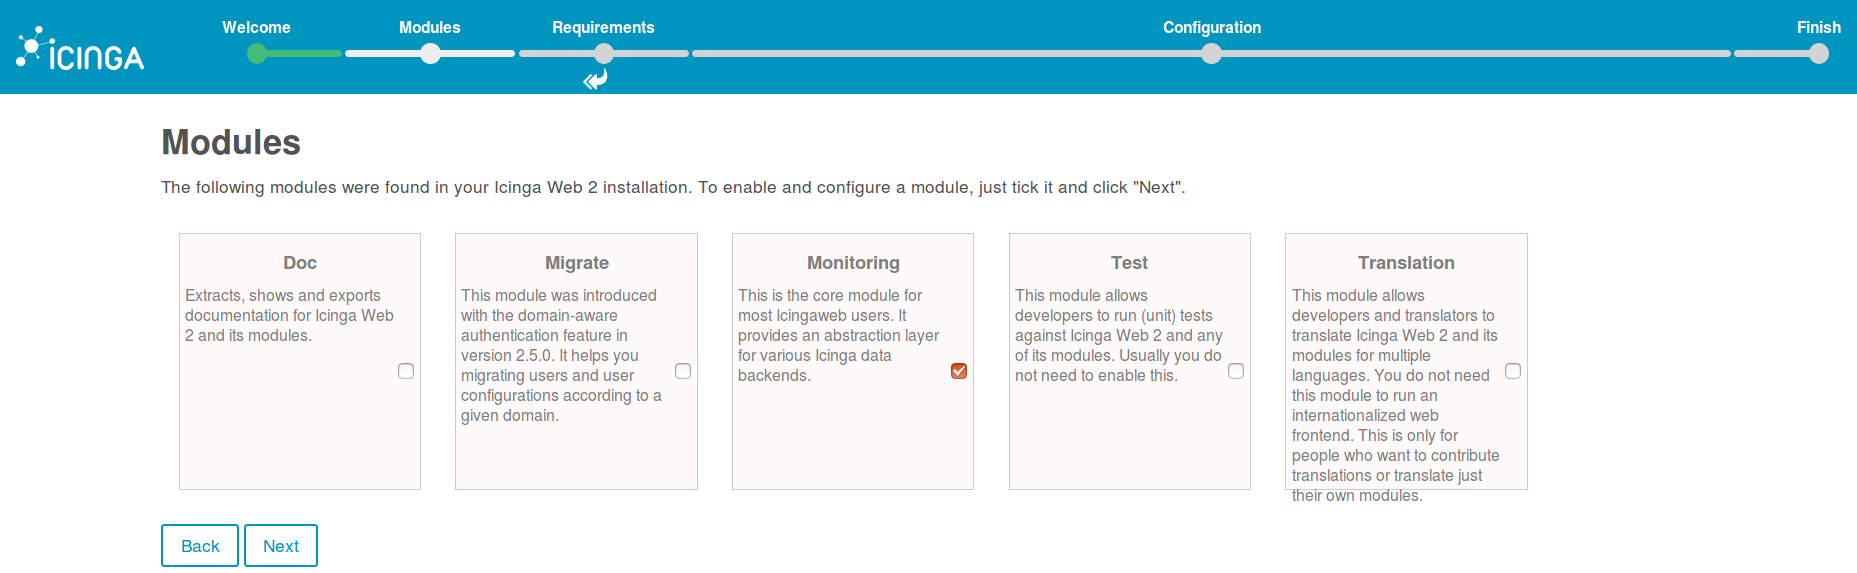The image size is (1857, 573).
Task: Select the Configuration wizard step label
Action: (x=1212, y=28)
